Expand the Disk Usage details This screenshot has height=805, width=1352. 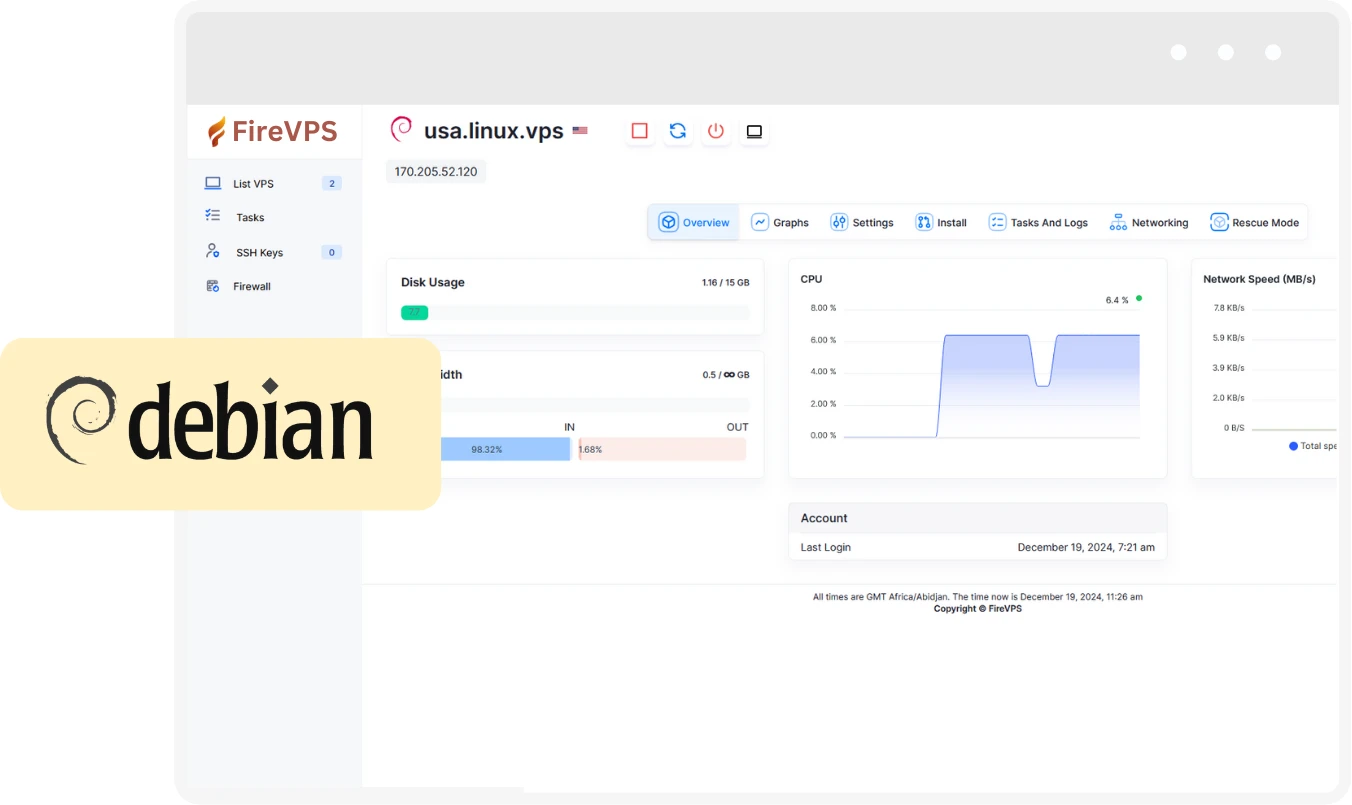[432, 282]
